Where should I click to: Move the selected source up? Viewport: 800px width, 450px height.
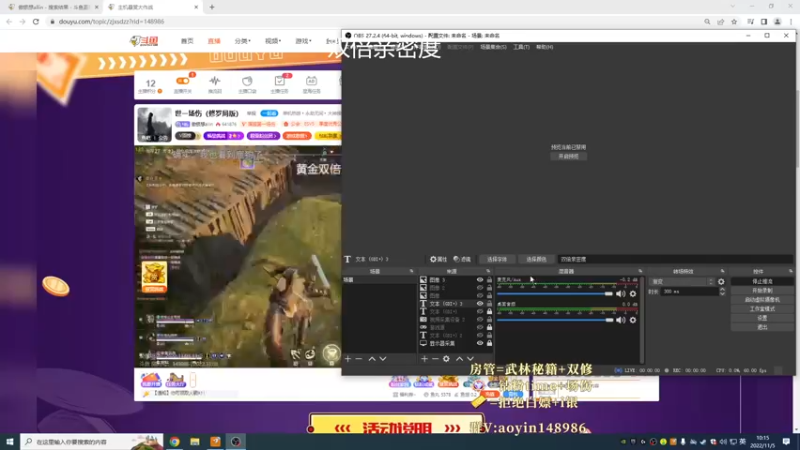(459, 359)
